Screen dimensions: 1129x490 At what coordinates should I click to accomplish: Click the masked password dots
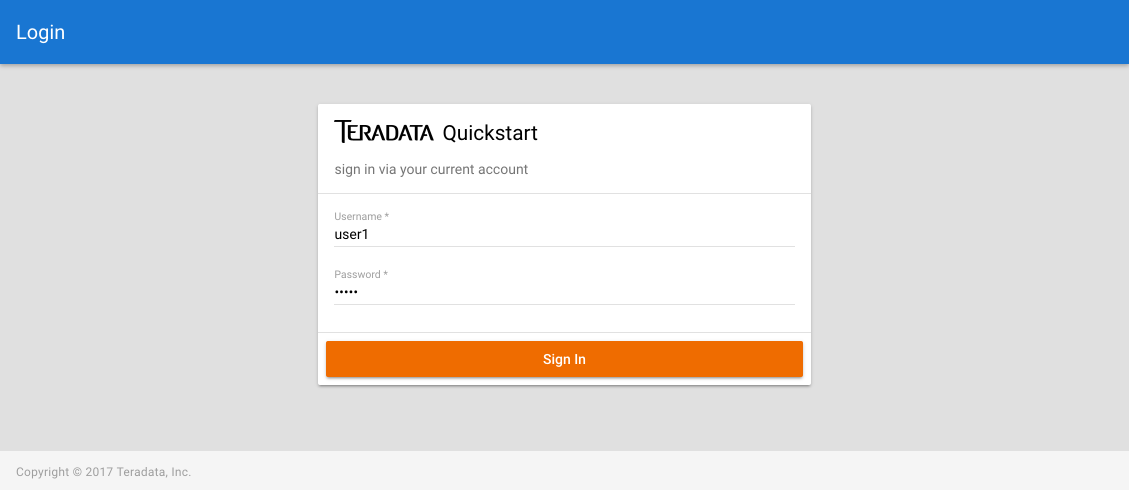346,292
